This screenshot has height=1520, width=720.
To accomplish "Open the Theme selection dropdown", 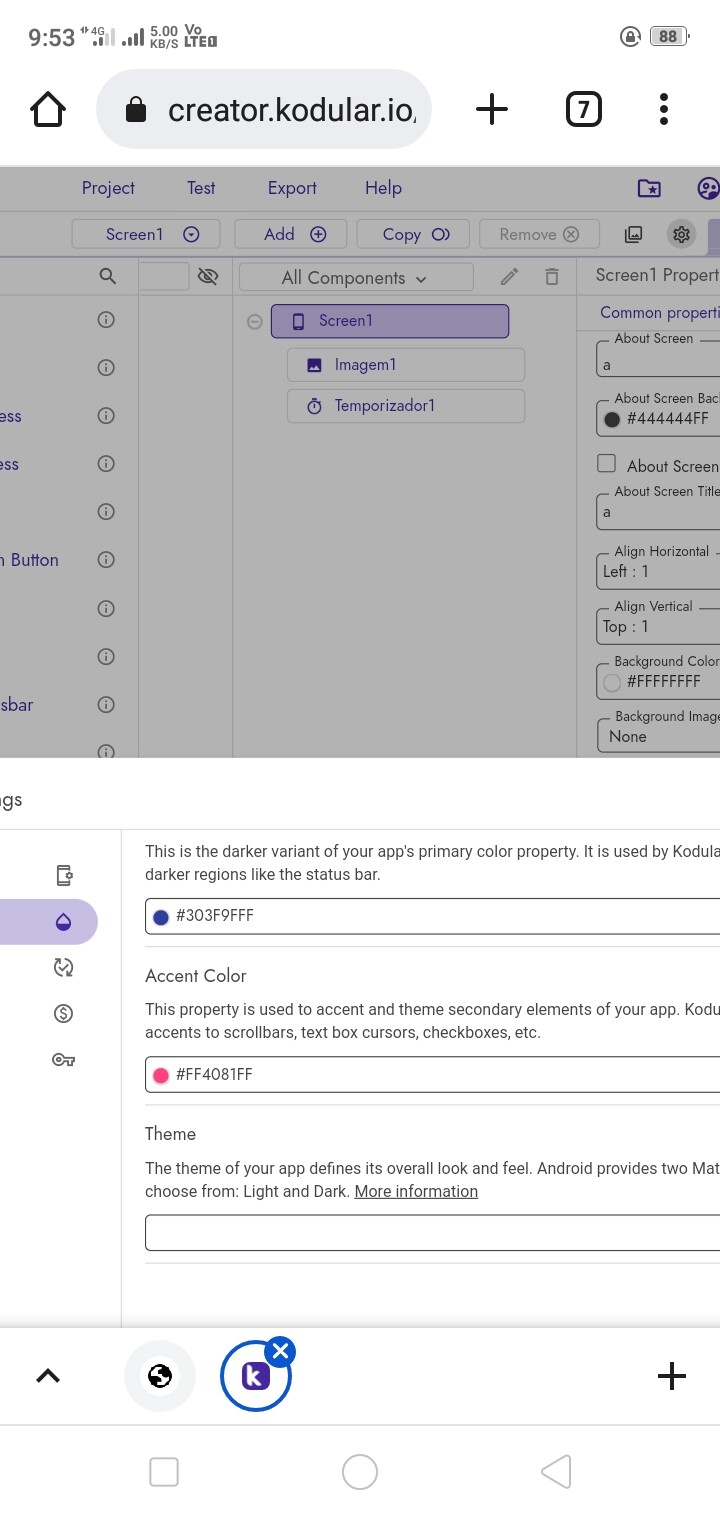I will (432, 1232).
